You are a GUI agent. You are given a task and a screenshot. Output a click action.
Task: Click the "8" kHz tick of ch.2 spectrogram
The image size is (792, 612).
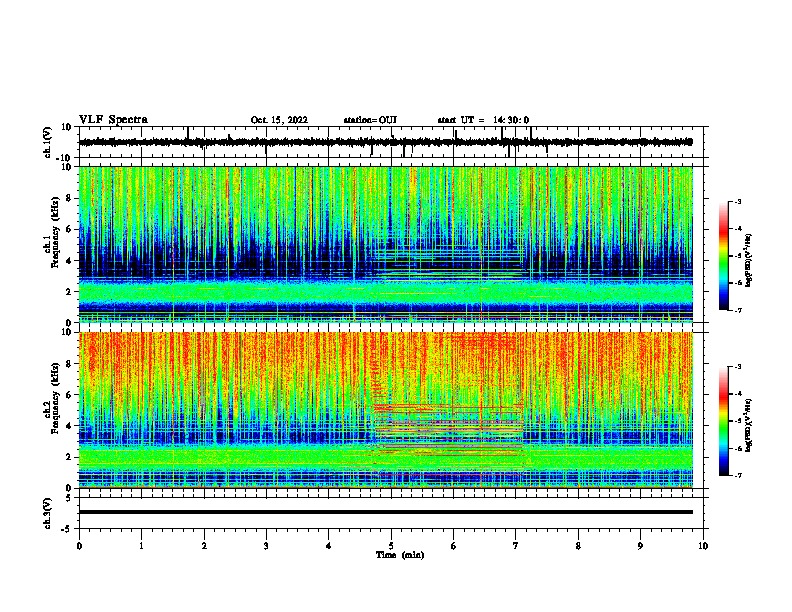click(x=70, y=364)
